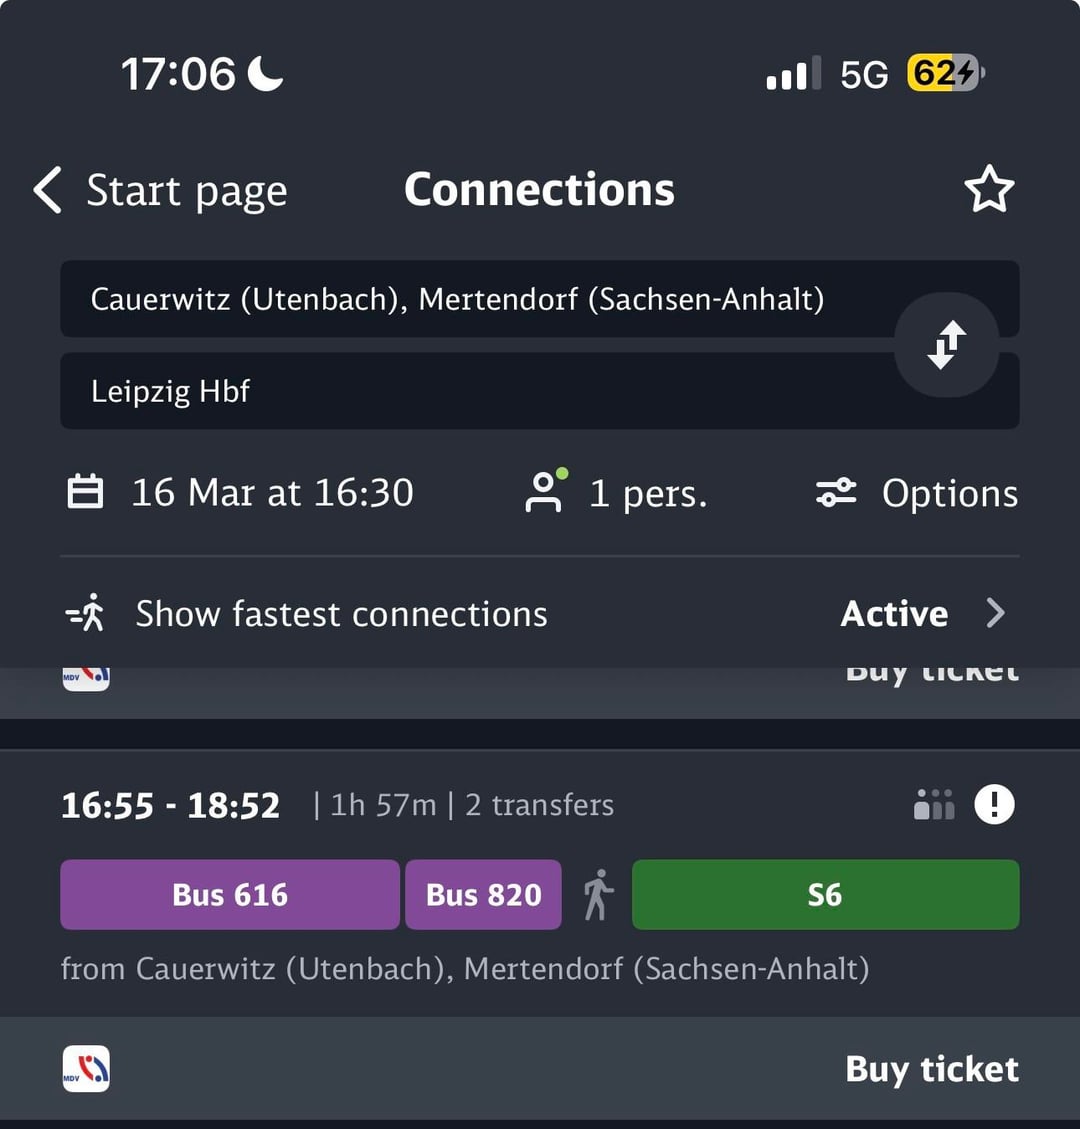Tap the back arrow chevron
This screenshot has height=1129, width=1080.
click(x=47, y=190)
